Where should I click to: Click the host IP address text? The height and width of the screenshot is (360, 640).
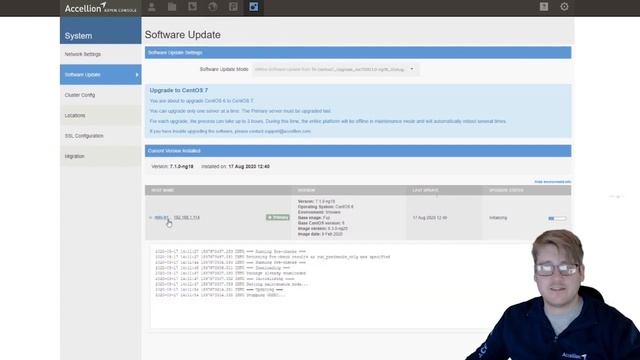point(187,218)
